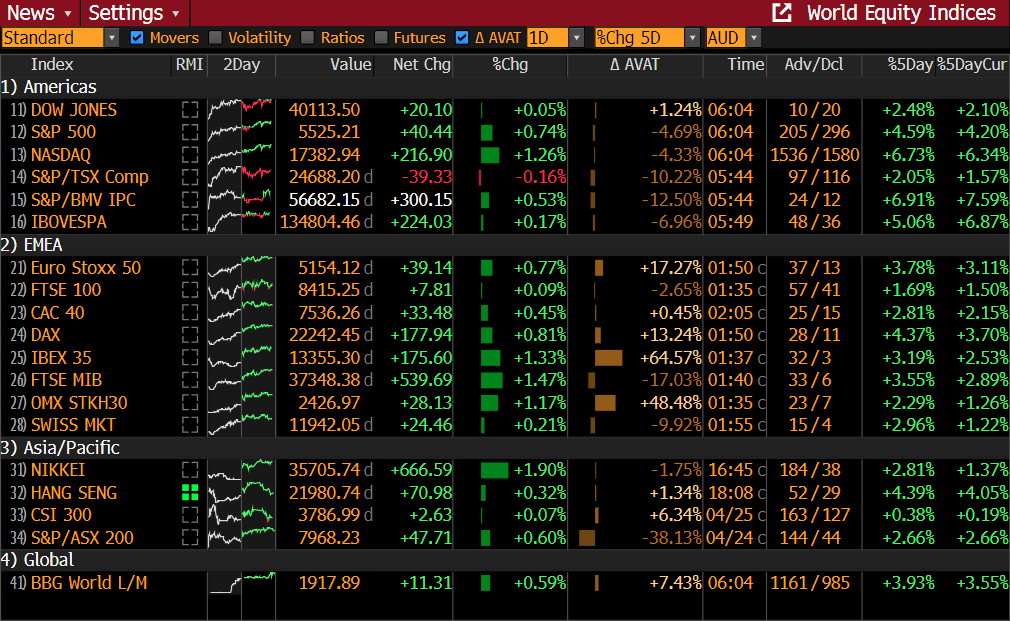
Task: Open the FTSE 100 index row
Action: (66, 290)
